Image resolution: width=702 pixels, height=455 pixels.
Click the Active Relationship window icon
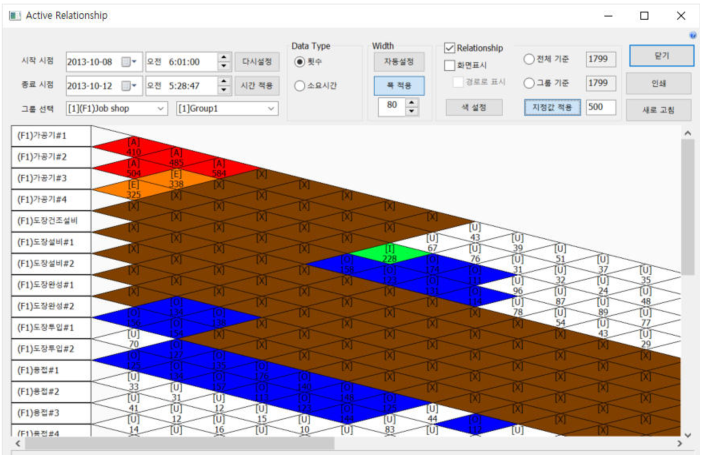coord(14,16)
